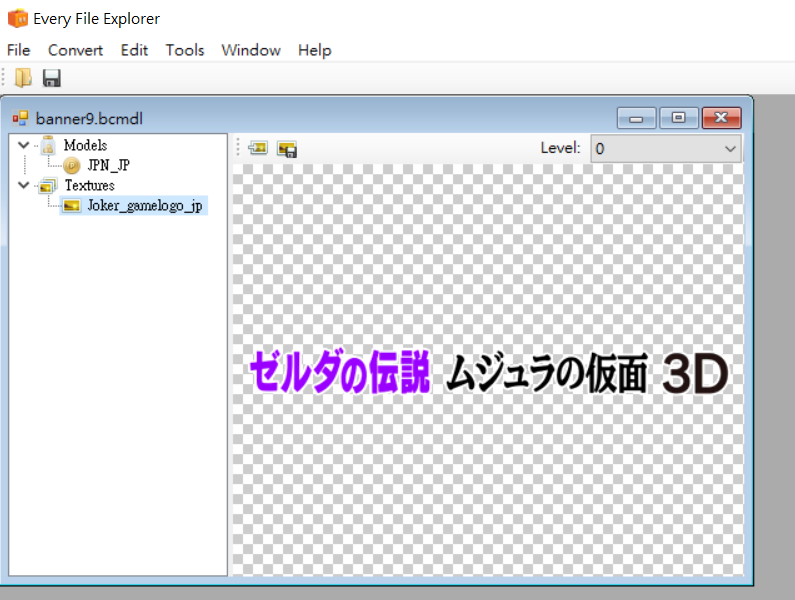This screenshot has width=795, height=600.
Task: Open the Convert menu
Action: click(75, 50)
